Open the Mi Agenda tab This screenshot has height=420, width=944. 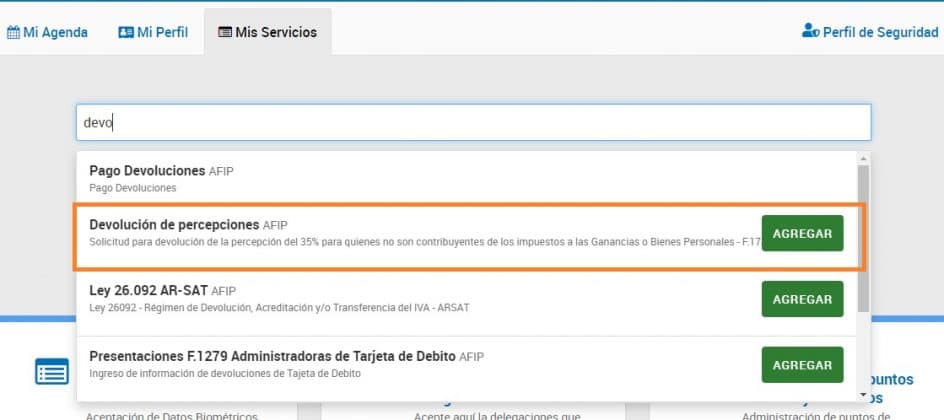(47, 32)
